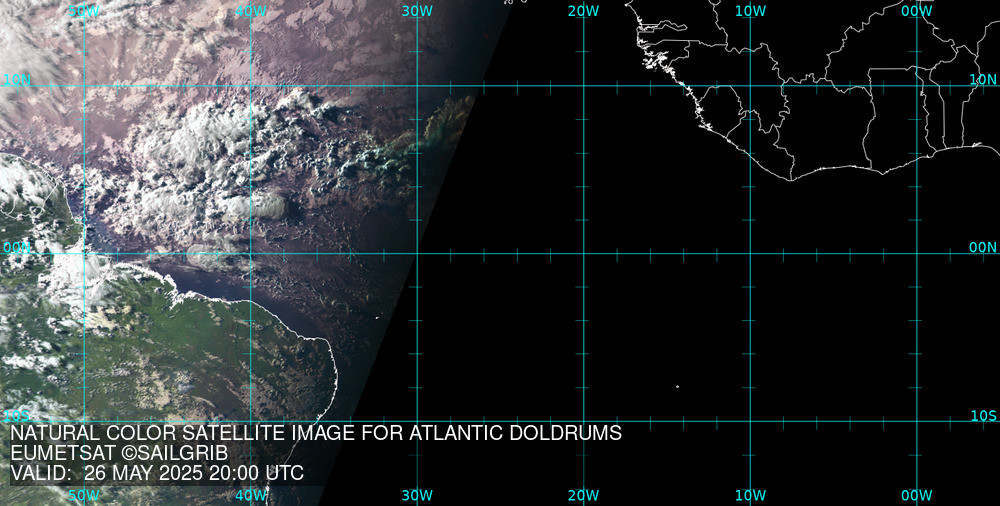The height and width of the screenshot is (506, 1000).
Task: Click the 'NATURAL COLOR SATELLITE IMAGE FOR ATLANTIC DOLDRUMS' caption
Action: tap(316, 433)
